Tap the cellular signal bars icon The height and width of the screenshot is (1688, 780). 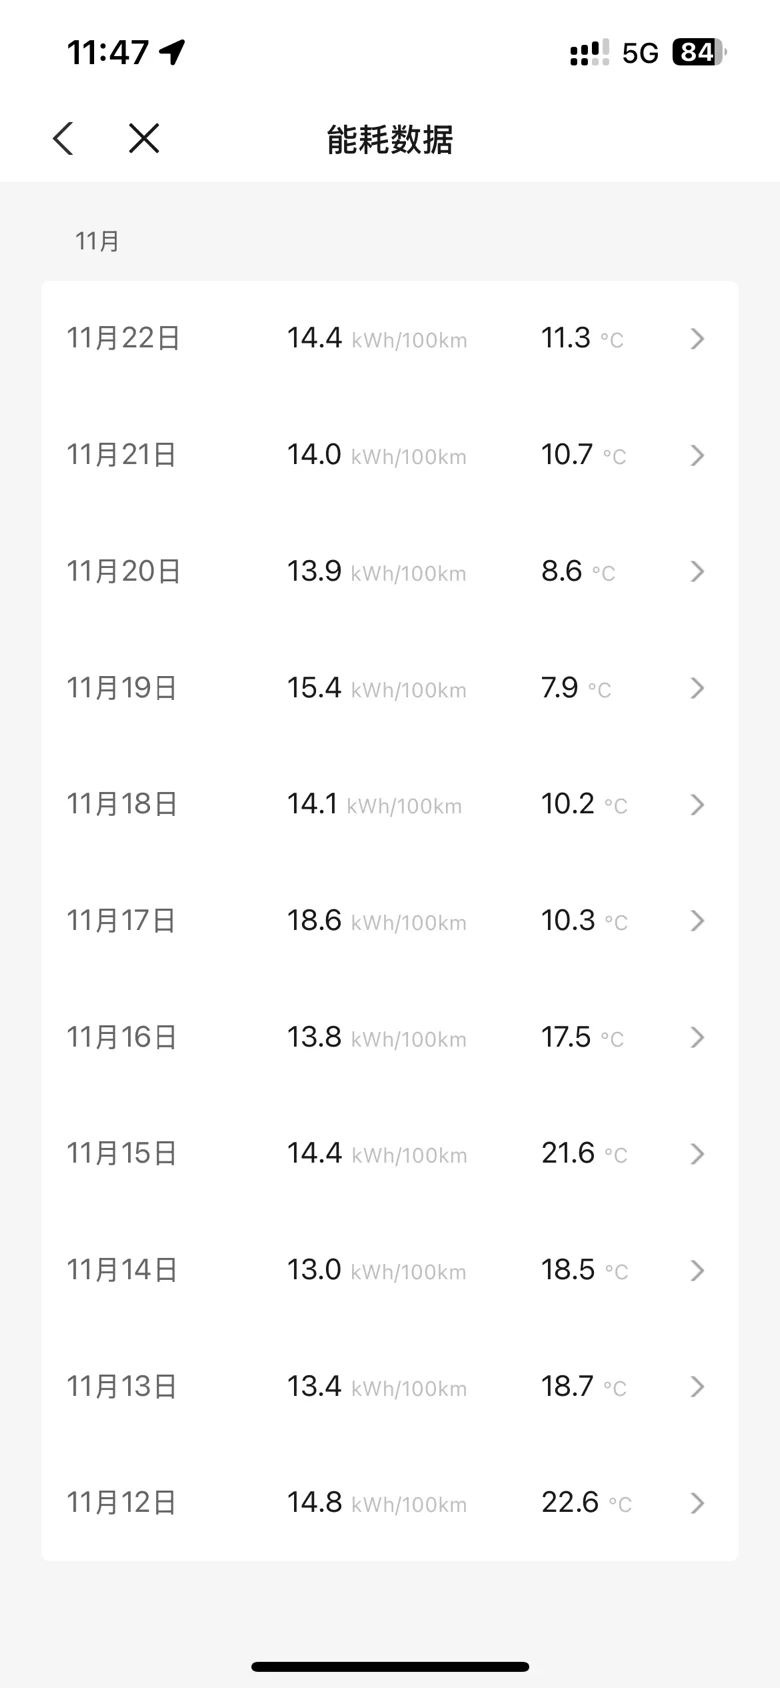(x=589, y=53)
